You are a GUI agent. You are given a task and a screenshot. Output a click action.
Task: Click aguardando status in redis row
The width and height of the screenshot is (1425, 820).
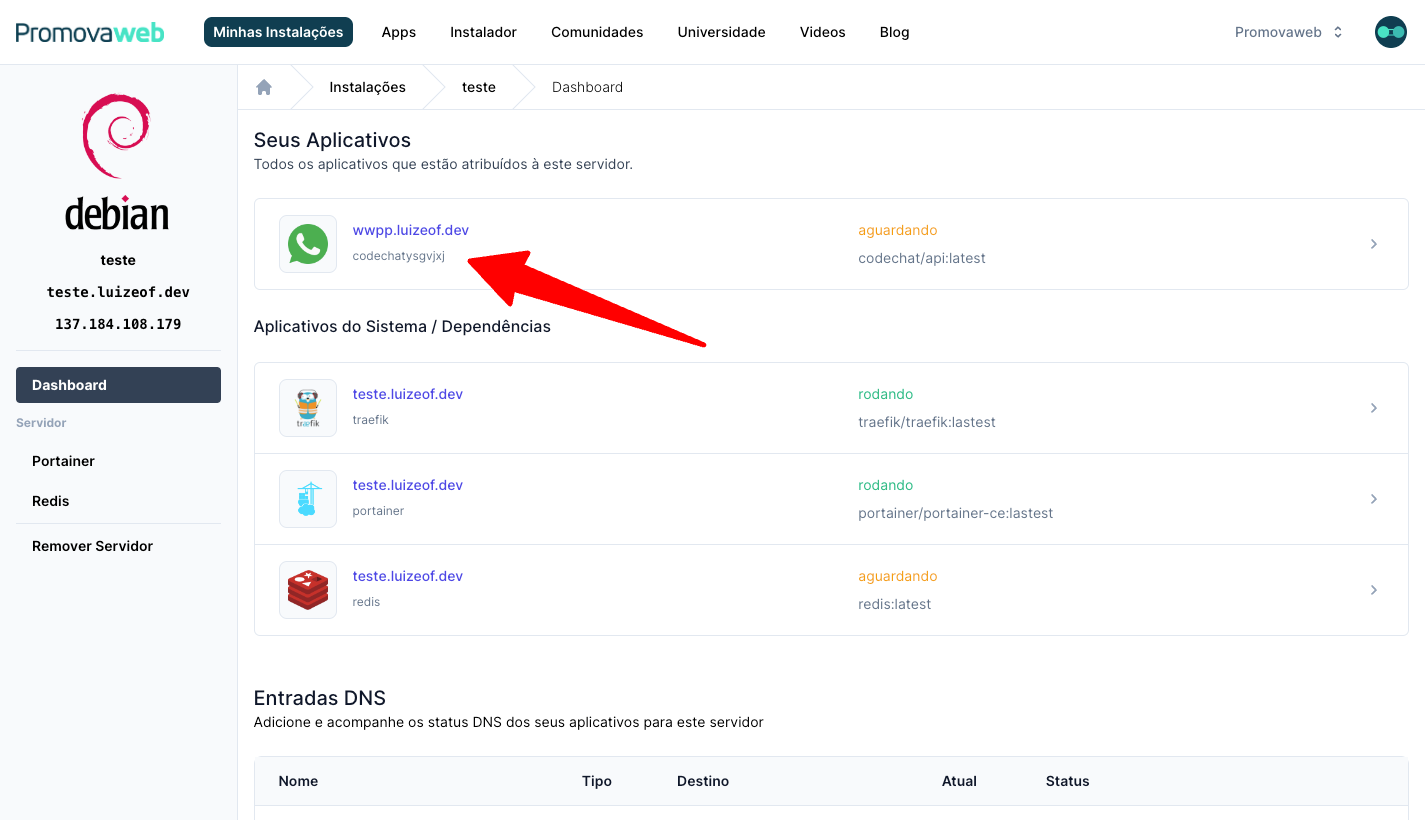tap(898, 576)
